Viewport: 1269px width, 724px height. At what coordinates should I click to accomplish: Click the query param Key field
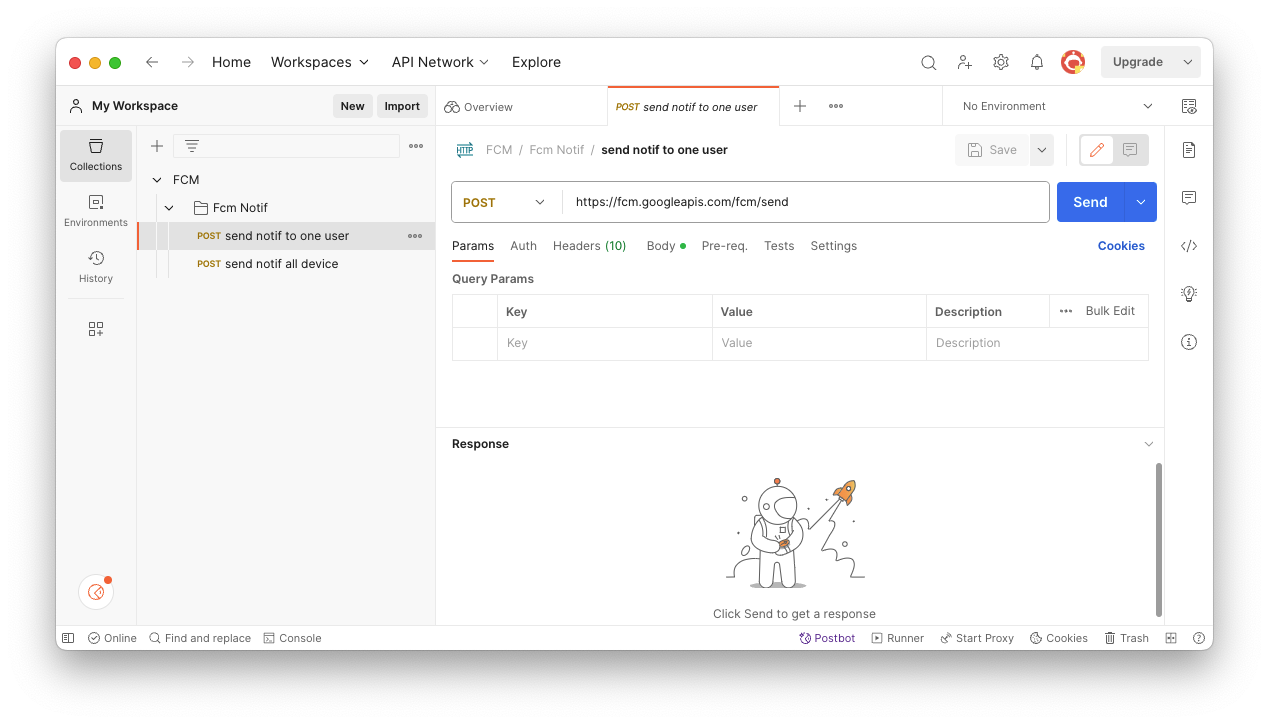pos(605,343)
